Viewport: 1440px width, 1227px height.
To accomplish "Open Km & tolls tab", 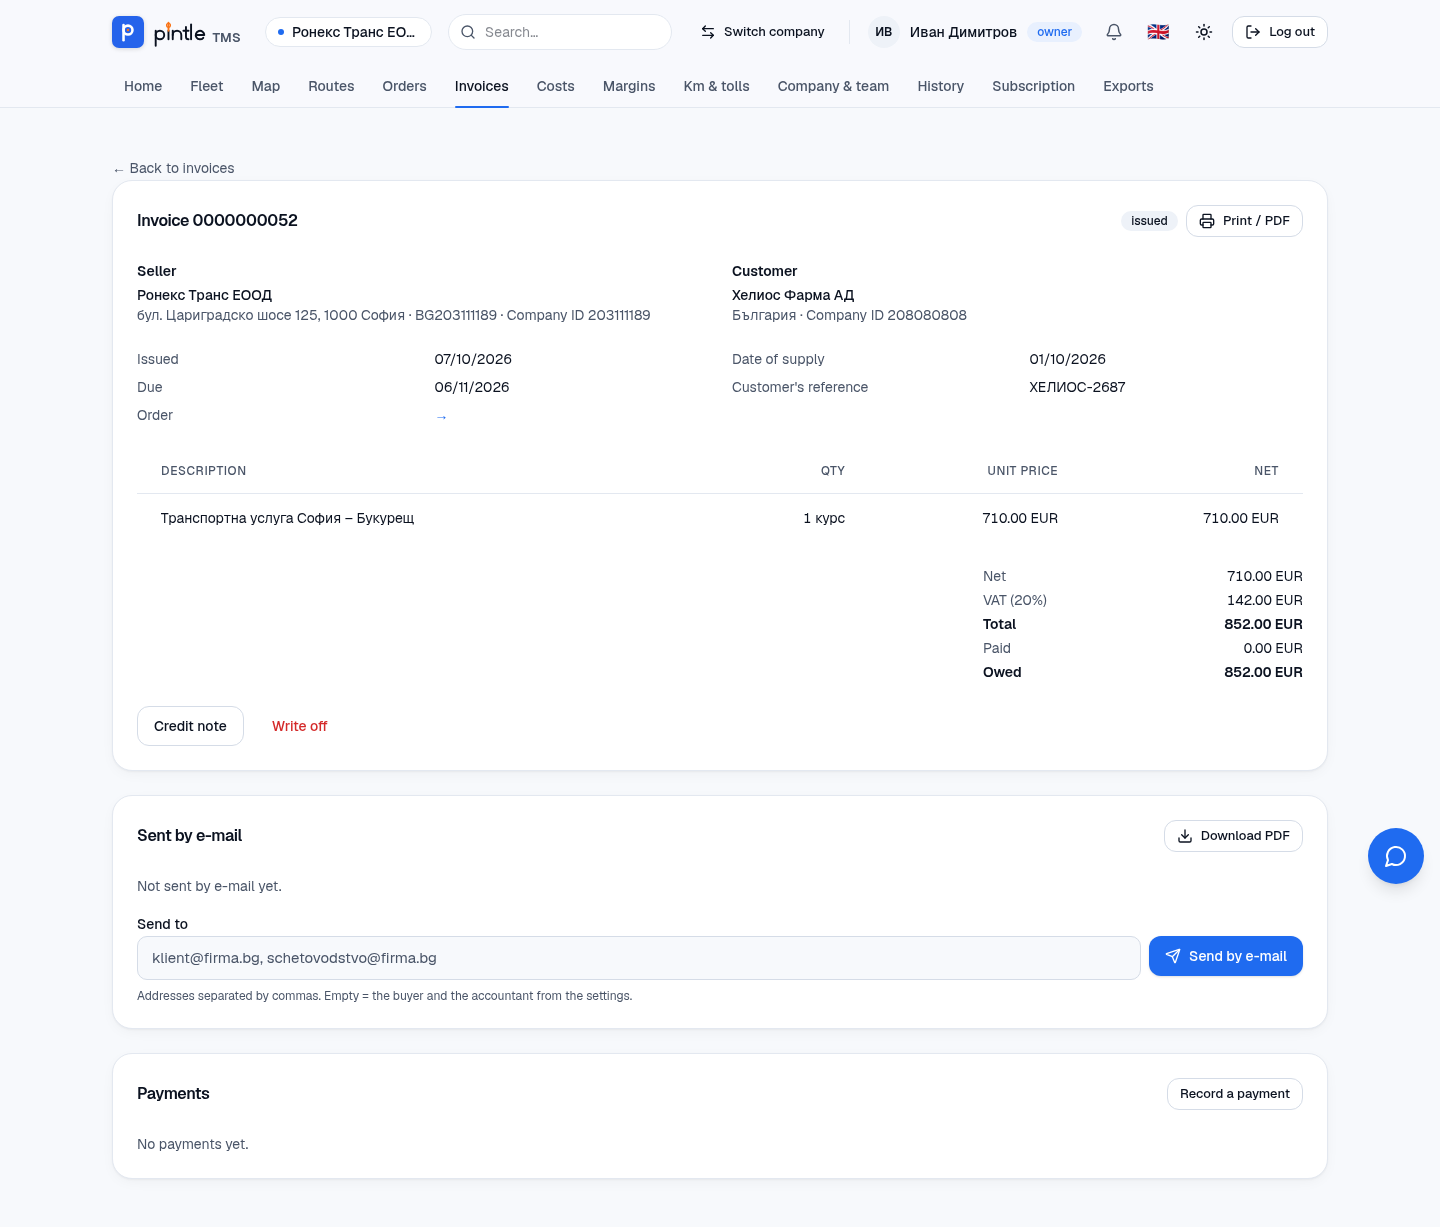I will coord(717,86).
